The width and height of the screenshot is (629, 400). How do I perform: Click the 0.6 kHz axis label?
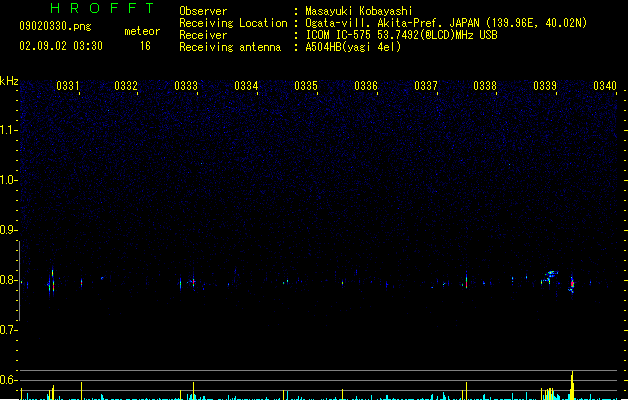click(7, 380)
